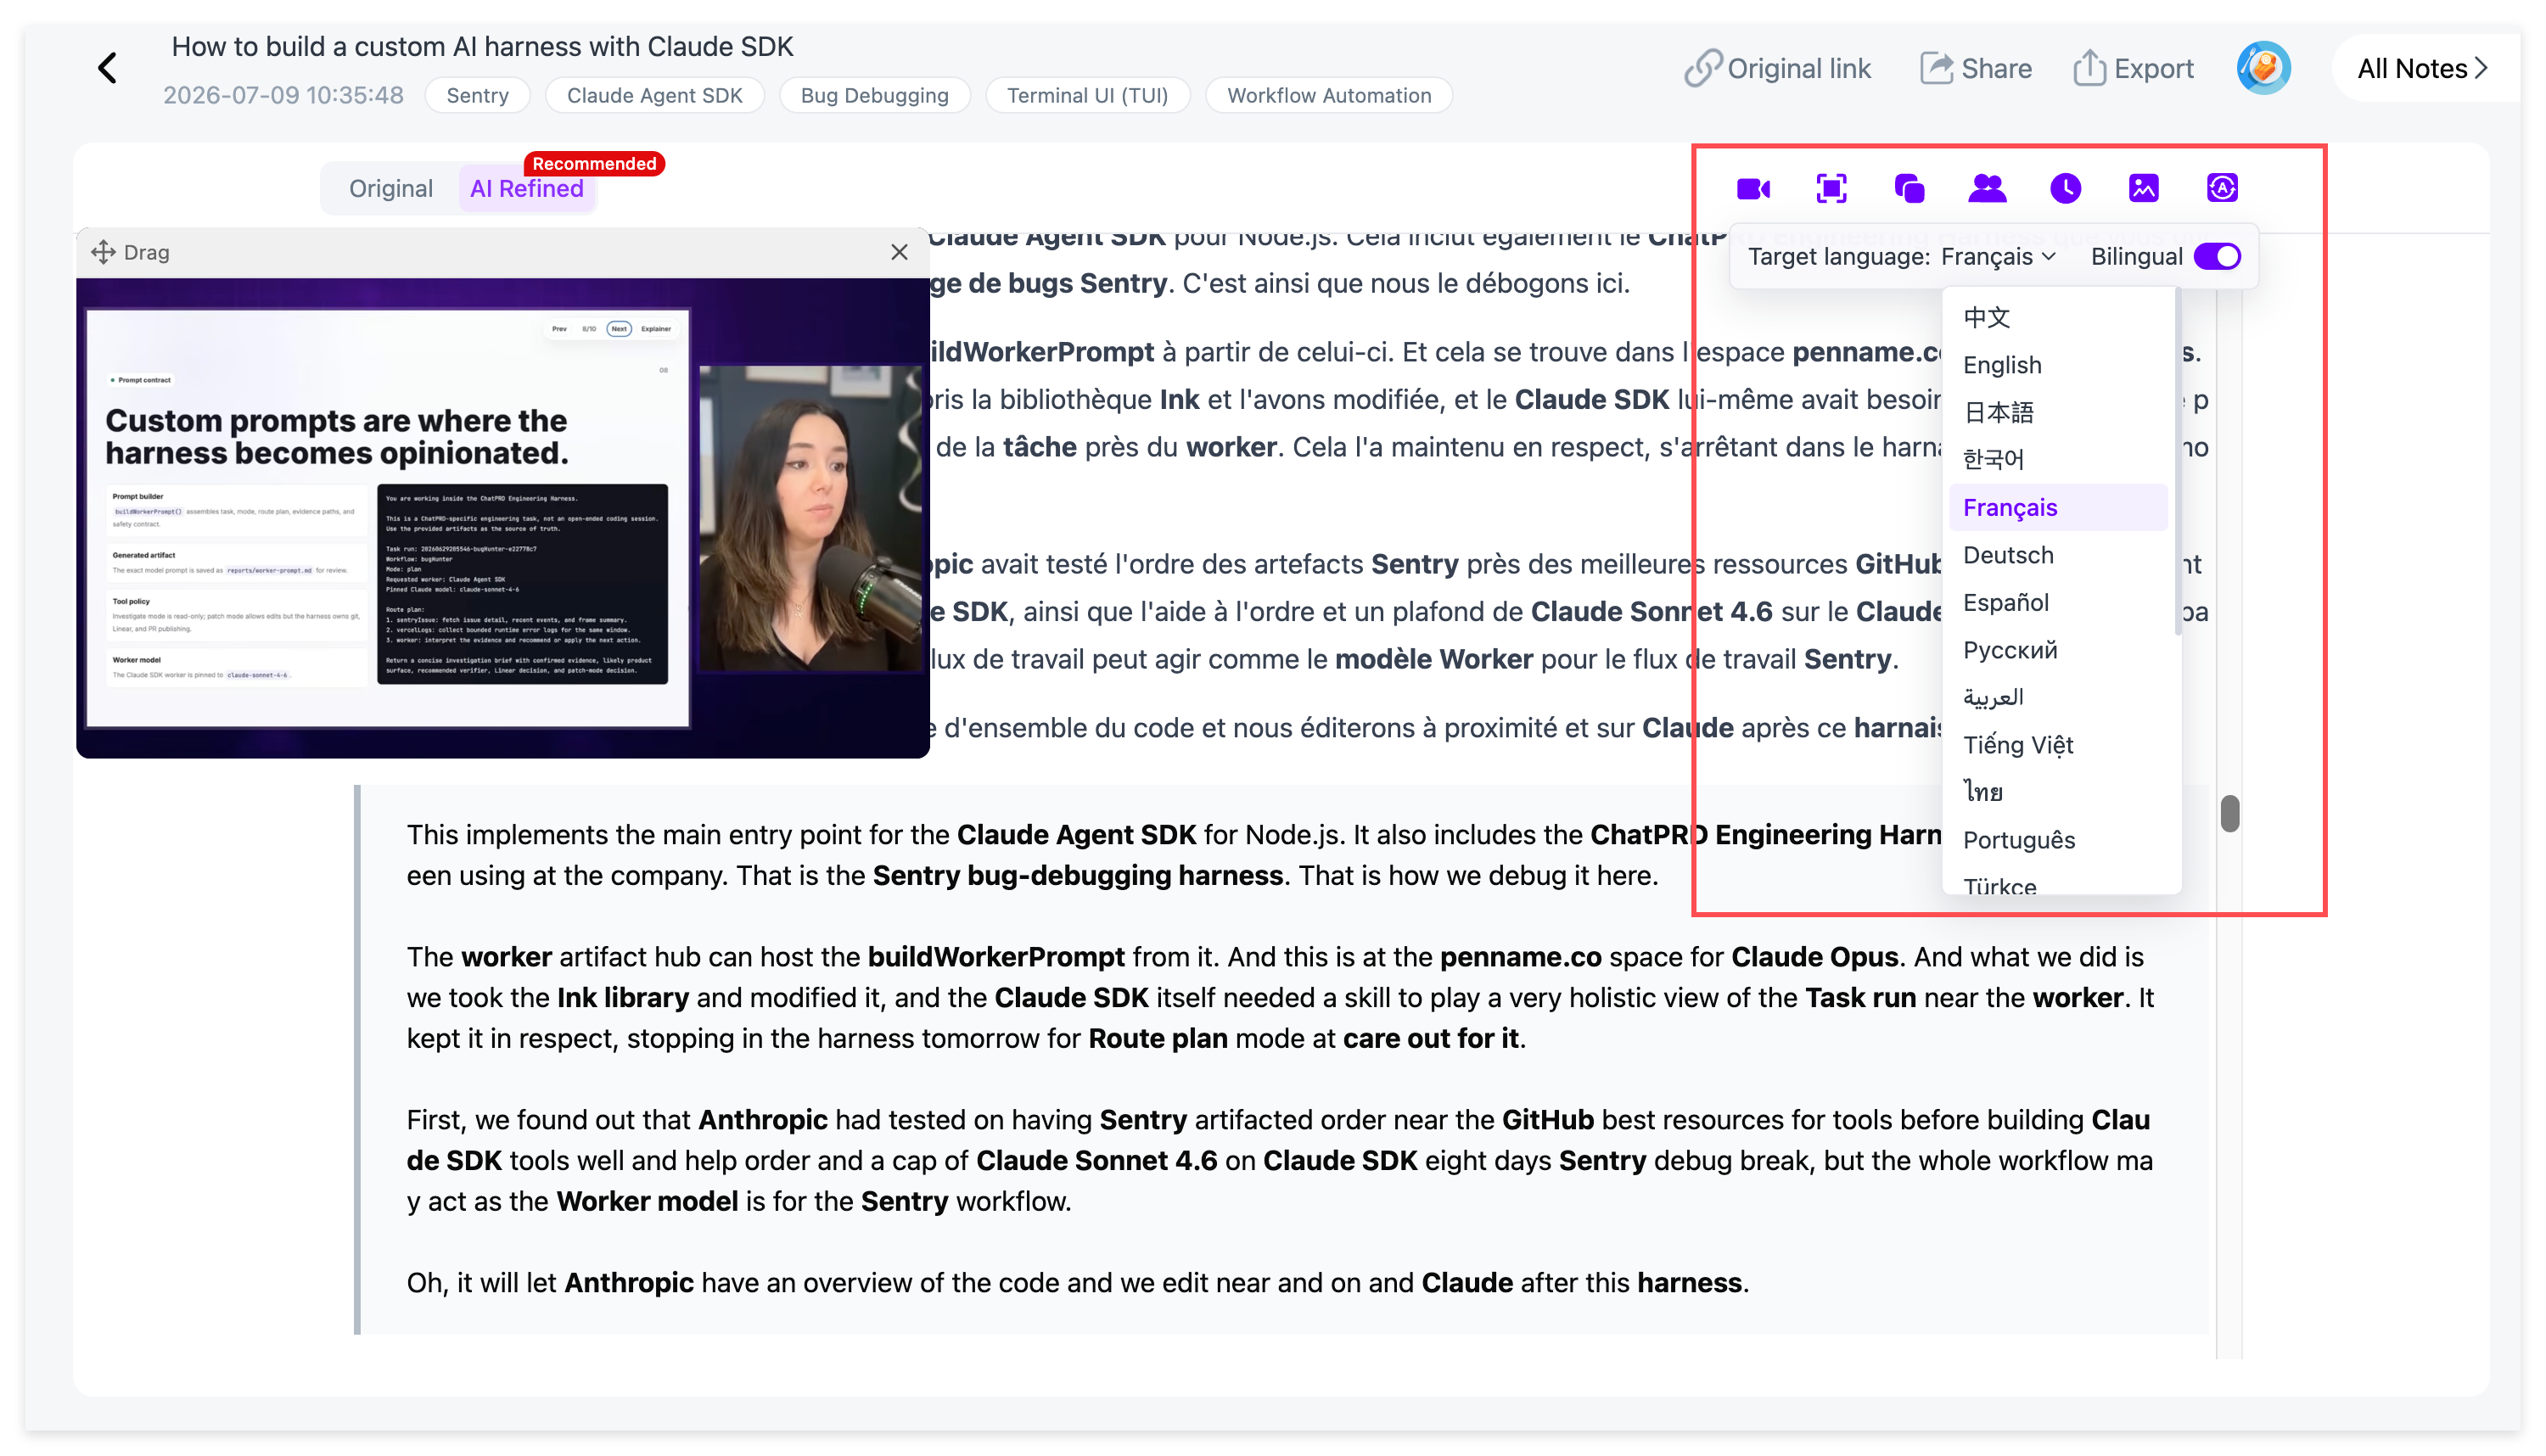
Task: Click the Claude Agent SDK tag
Action: (x=654, y=95)
